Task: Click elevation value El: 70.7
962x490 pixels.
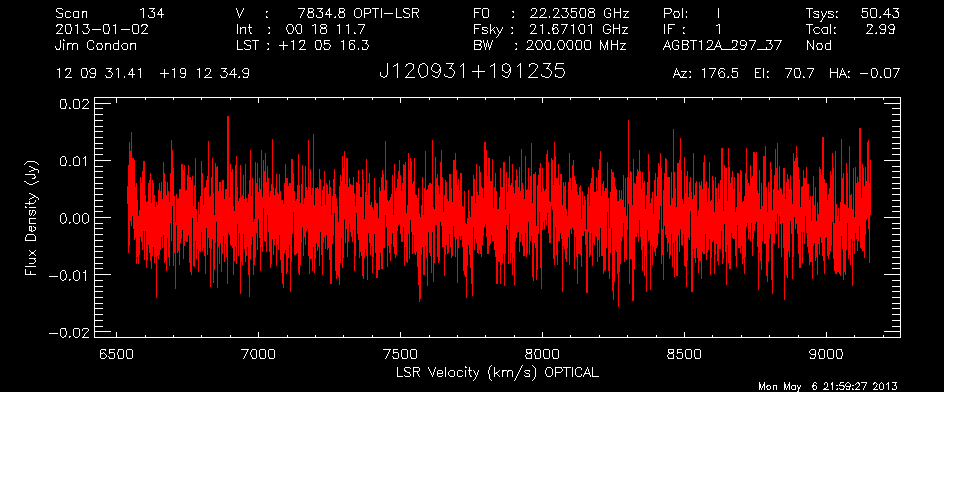Action: [784, 74]
